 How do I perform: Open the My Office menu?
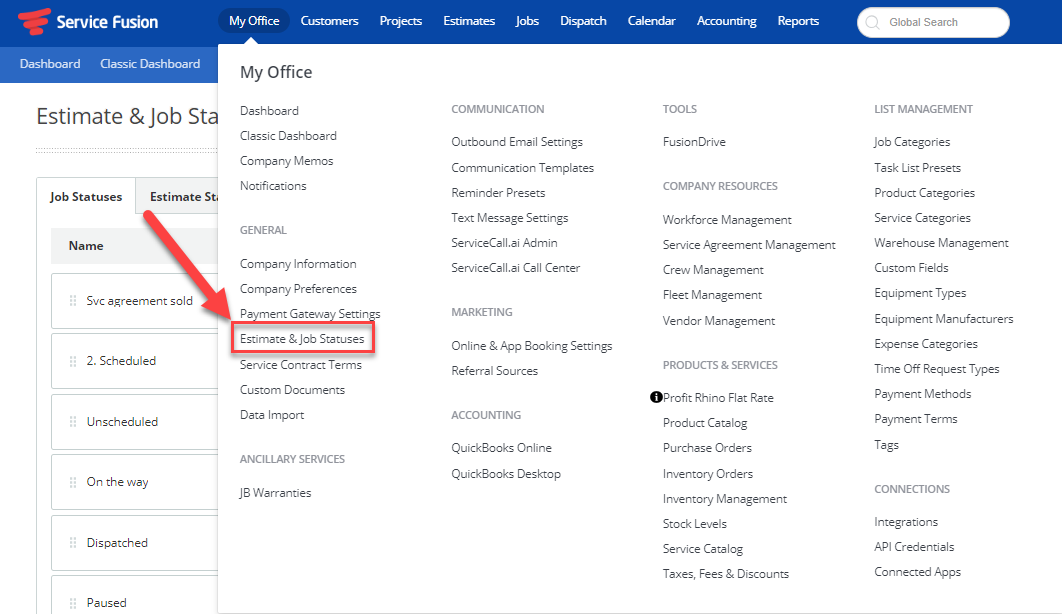254,21
